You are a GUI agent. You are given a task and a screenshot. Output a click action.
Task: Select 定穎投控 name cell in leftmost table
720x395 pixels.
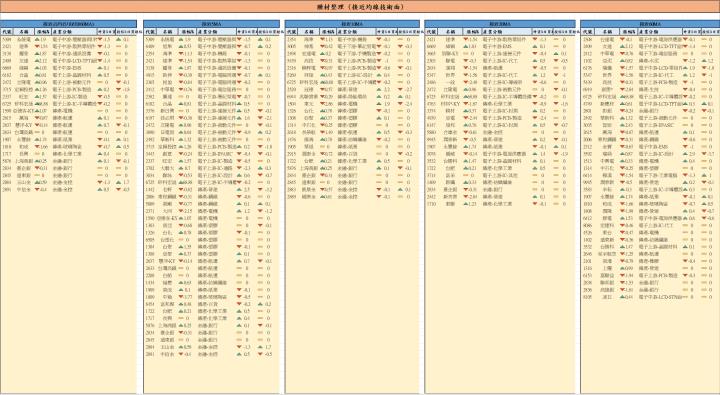[x=24, y=89]
